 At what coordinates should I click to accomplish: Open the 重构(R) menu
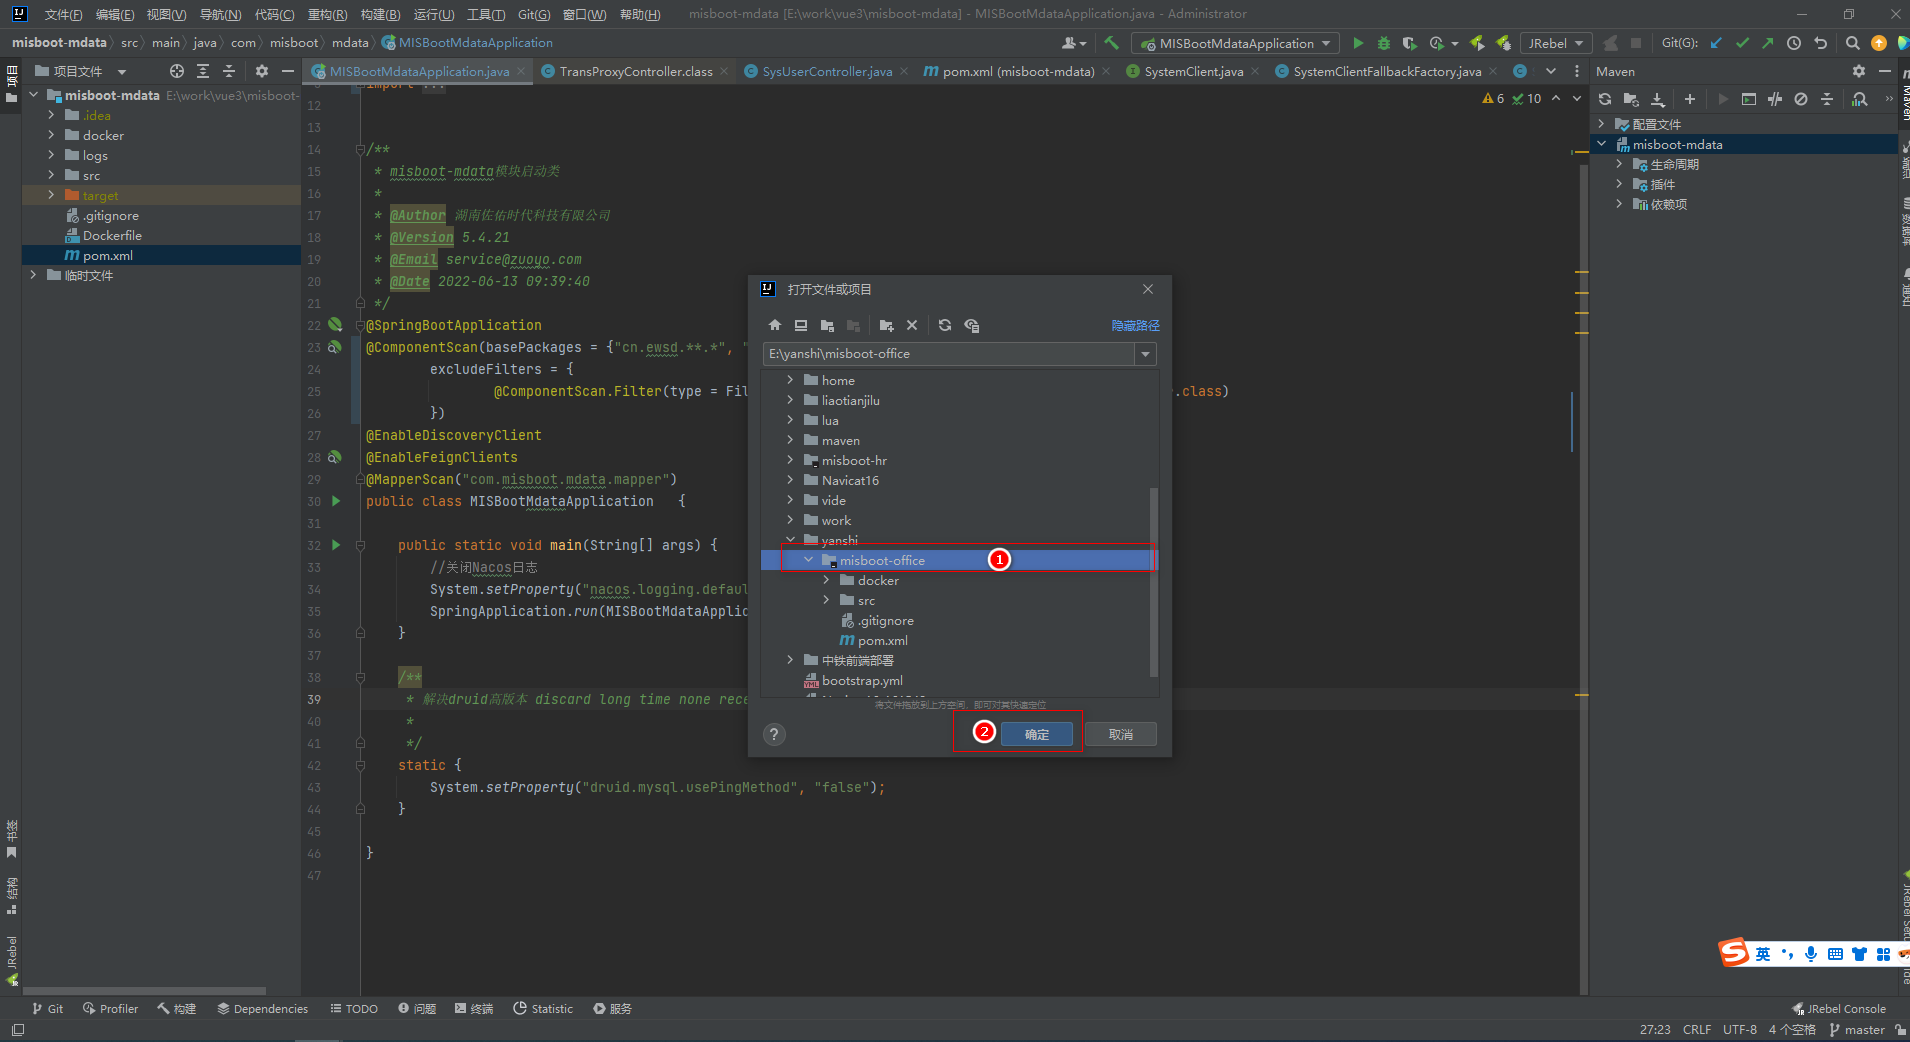pos(327,14)
